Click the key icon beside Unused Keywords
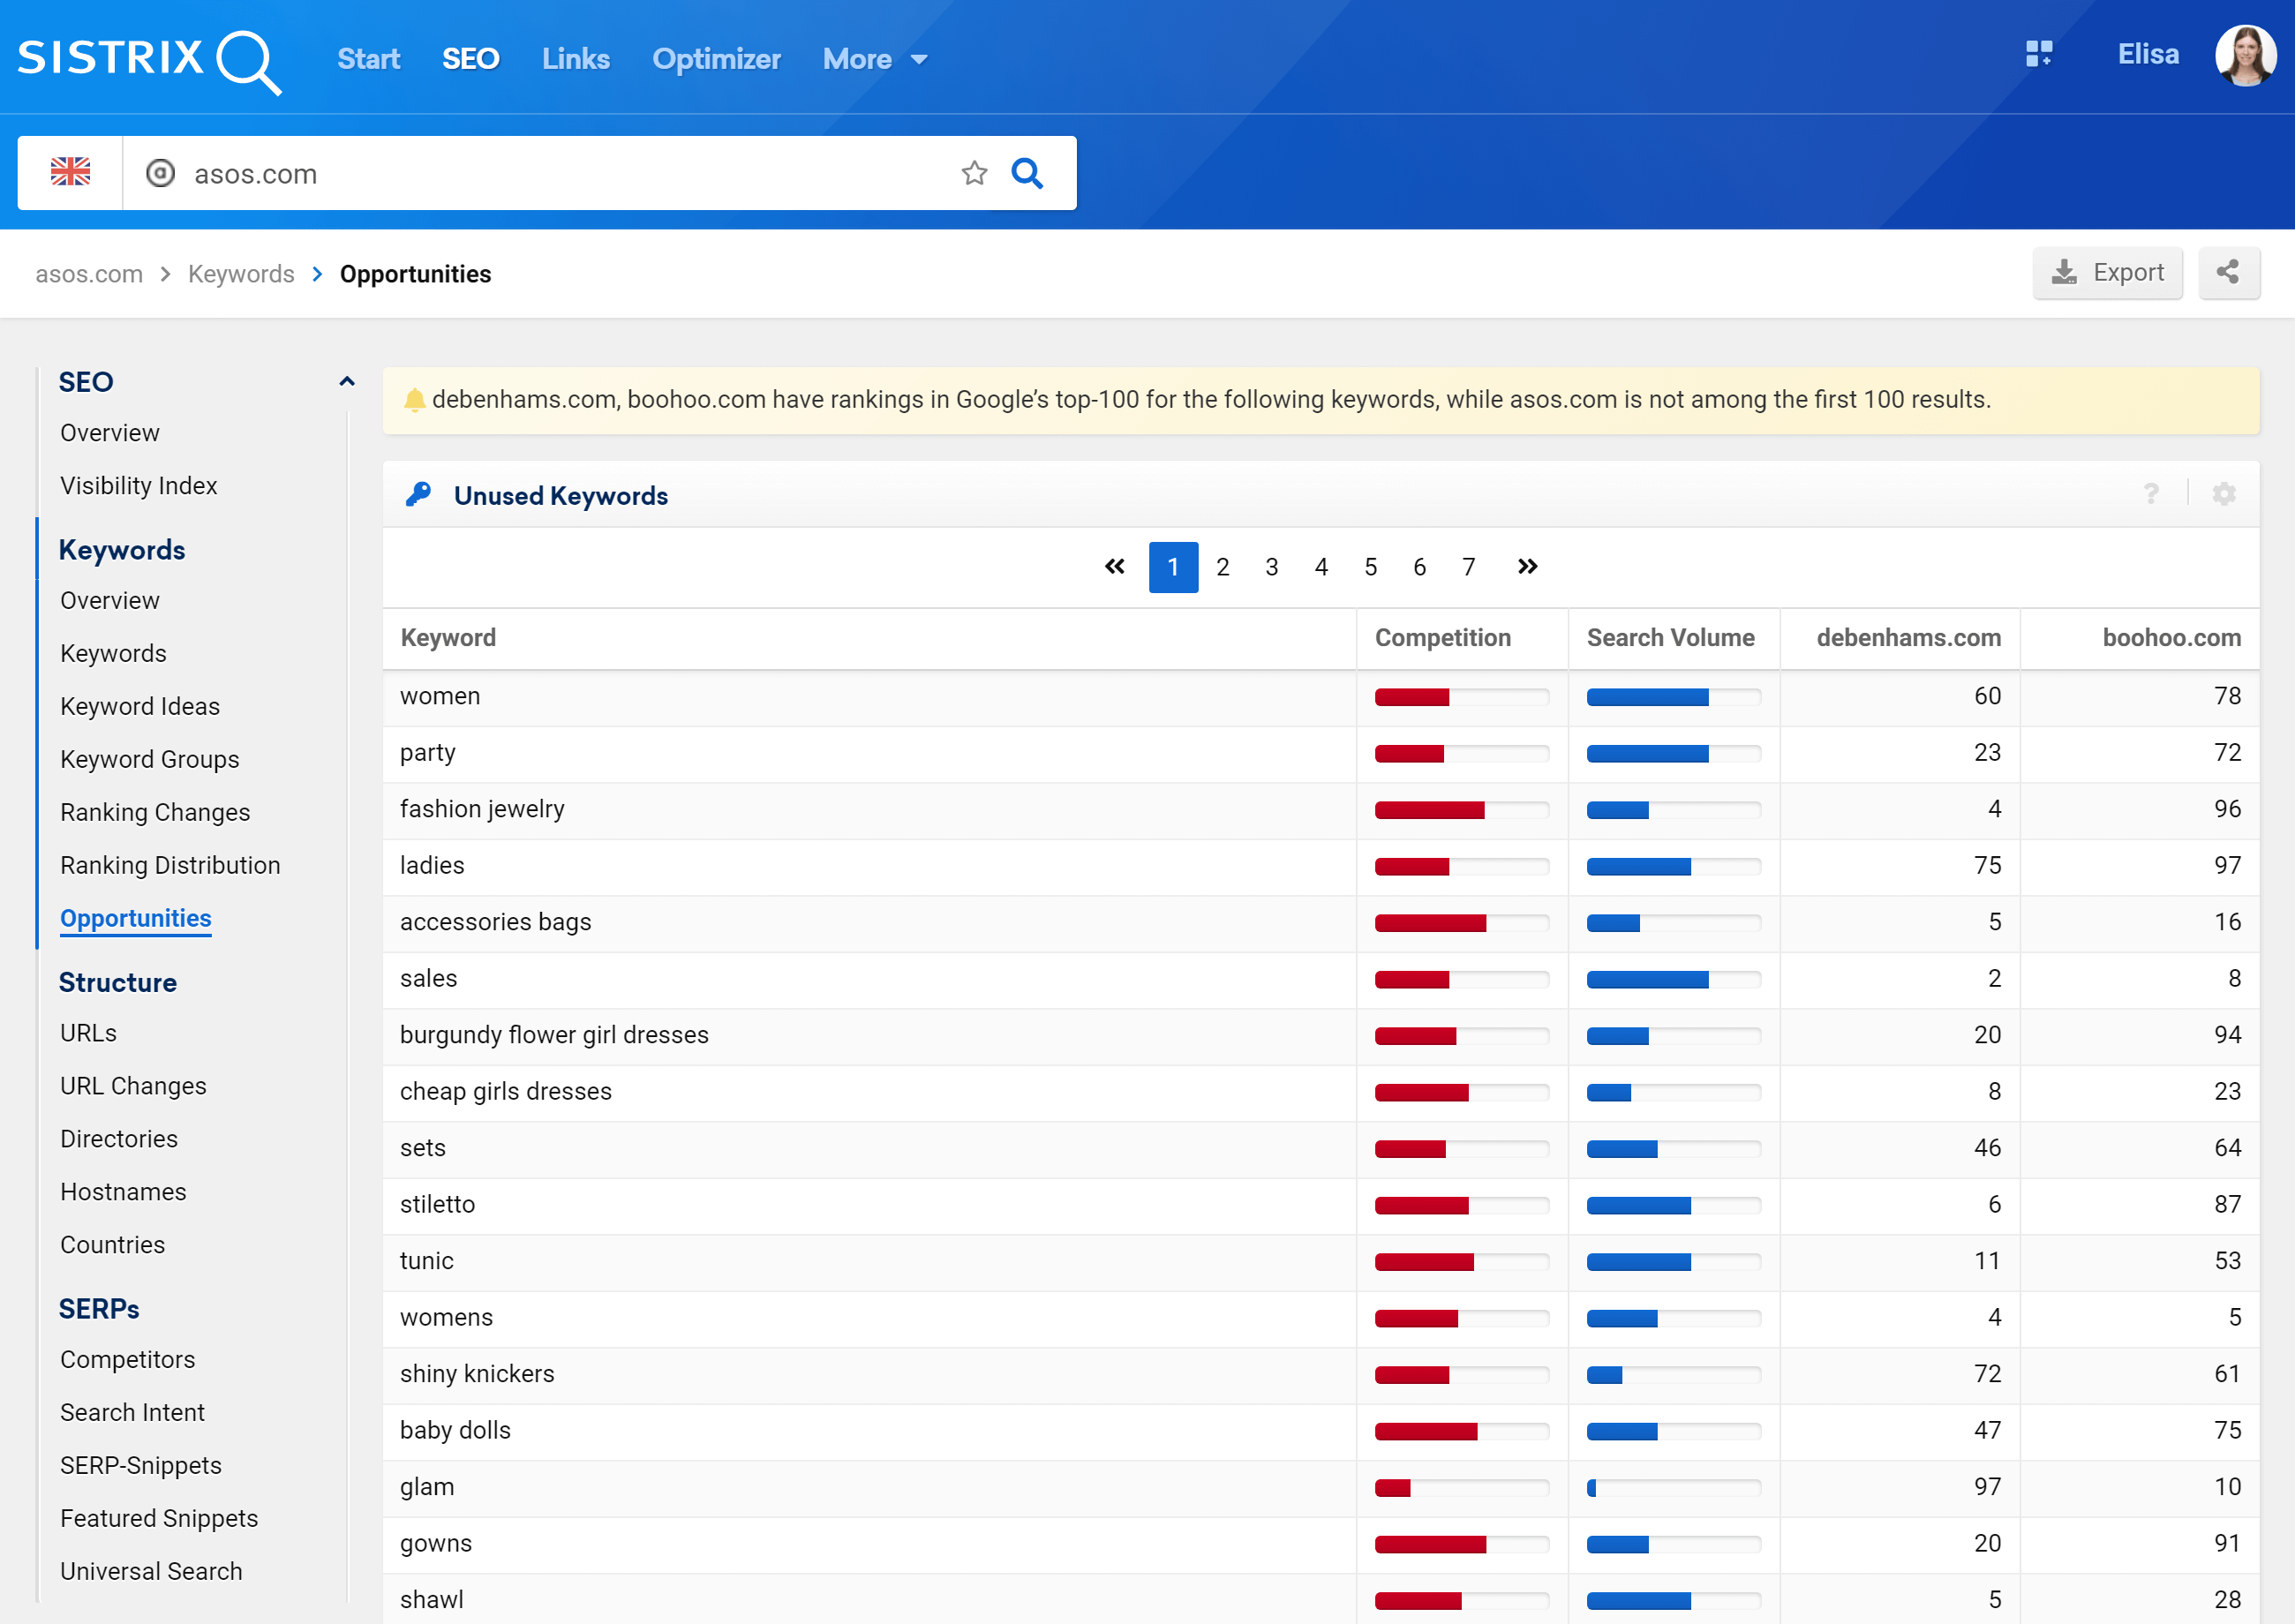The width and height of the screenshot is (2295, 1624). pyautogui.click(x=418, y=494)
